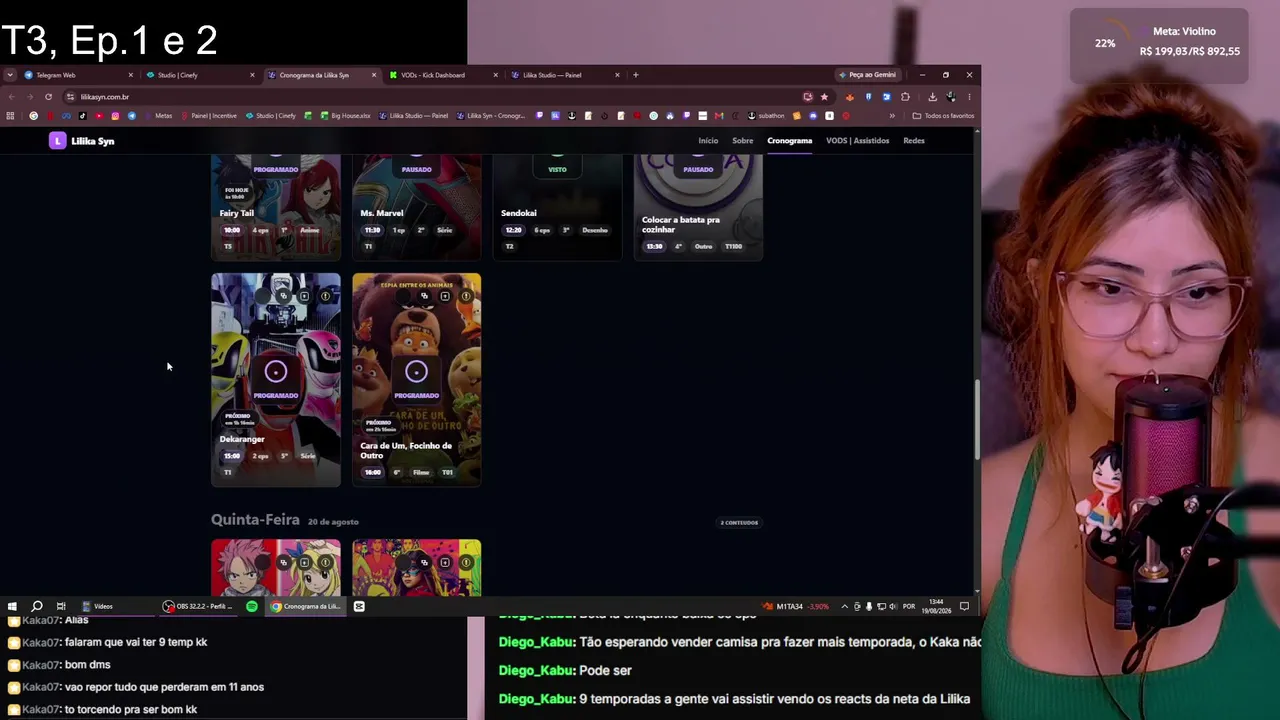
Task: Select the VODs - Kick Dashboard tab
Action: click(444, 75)
